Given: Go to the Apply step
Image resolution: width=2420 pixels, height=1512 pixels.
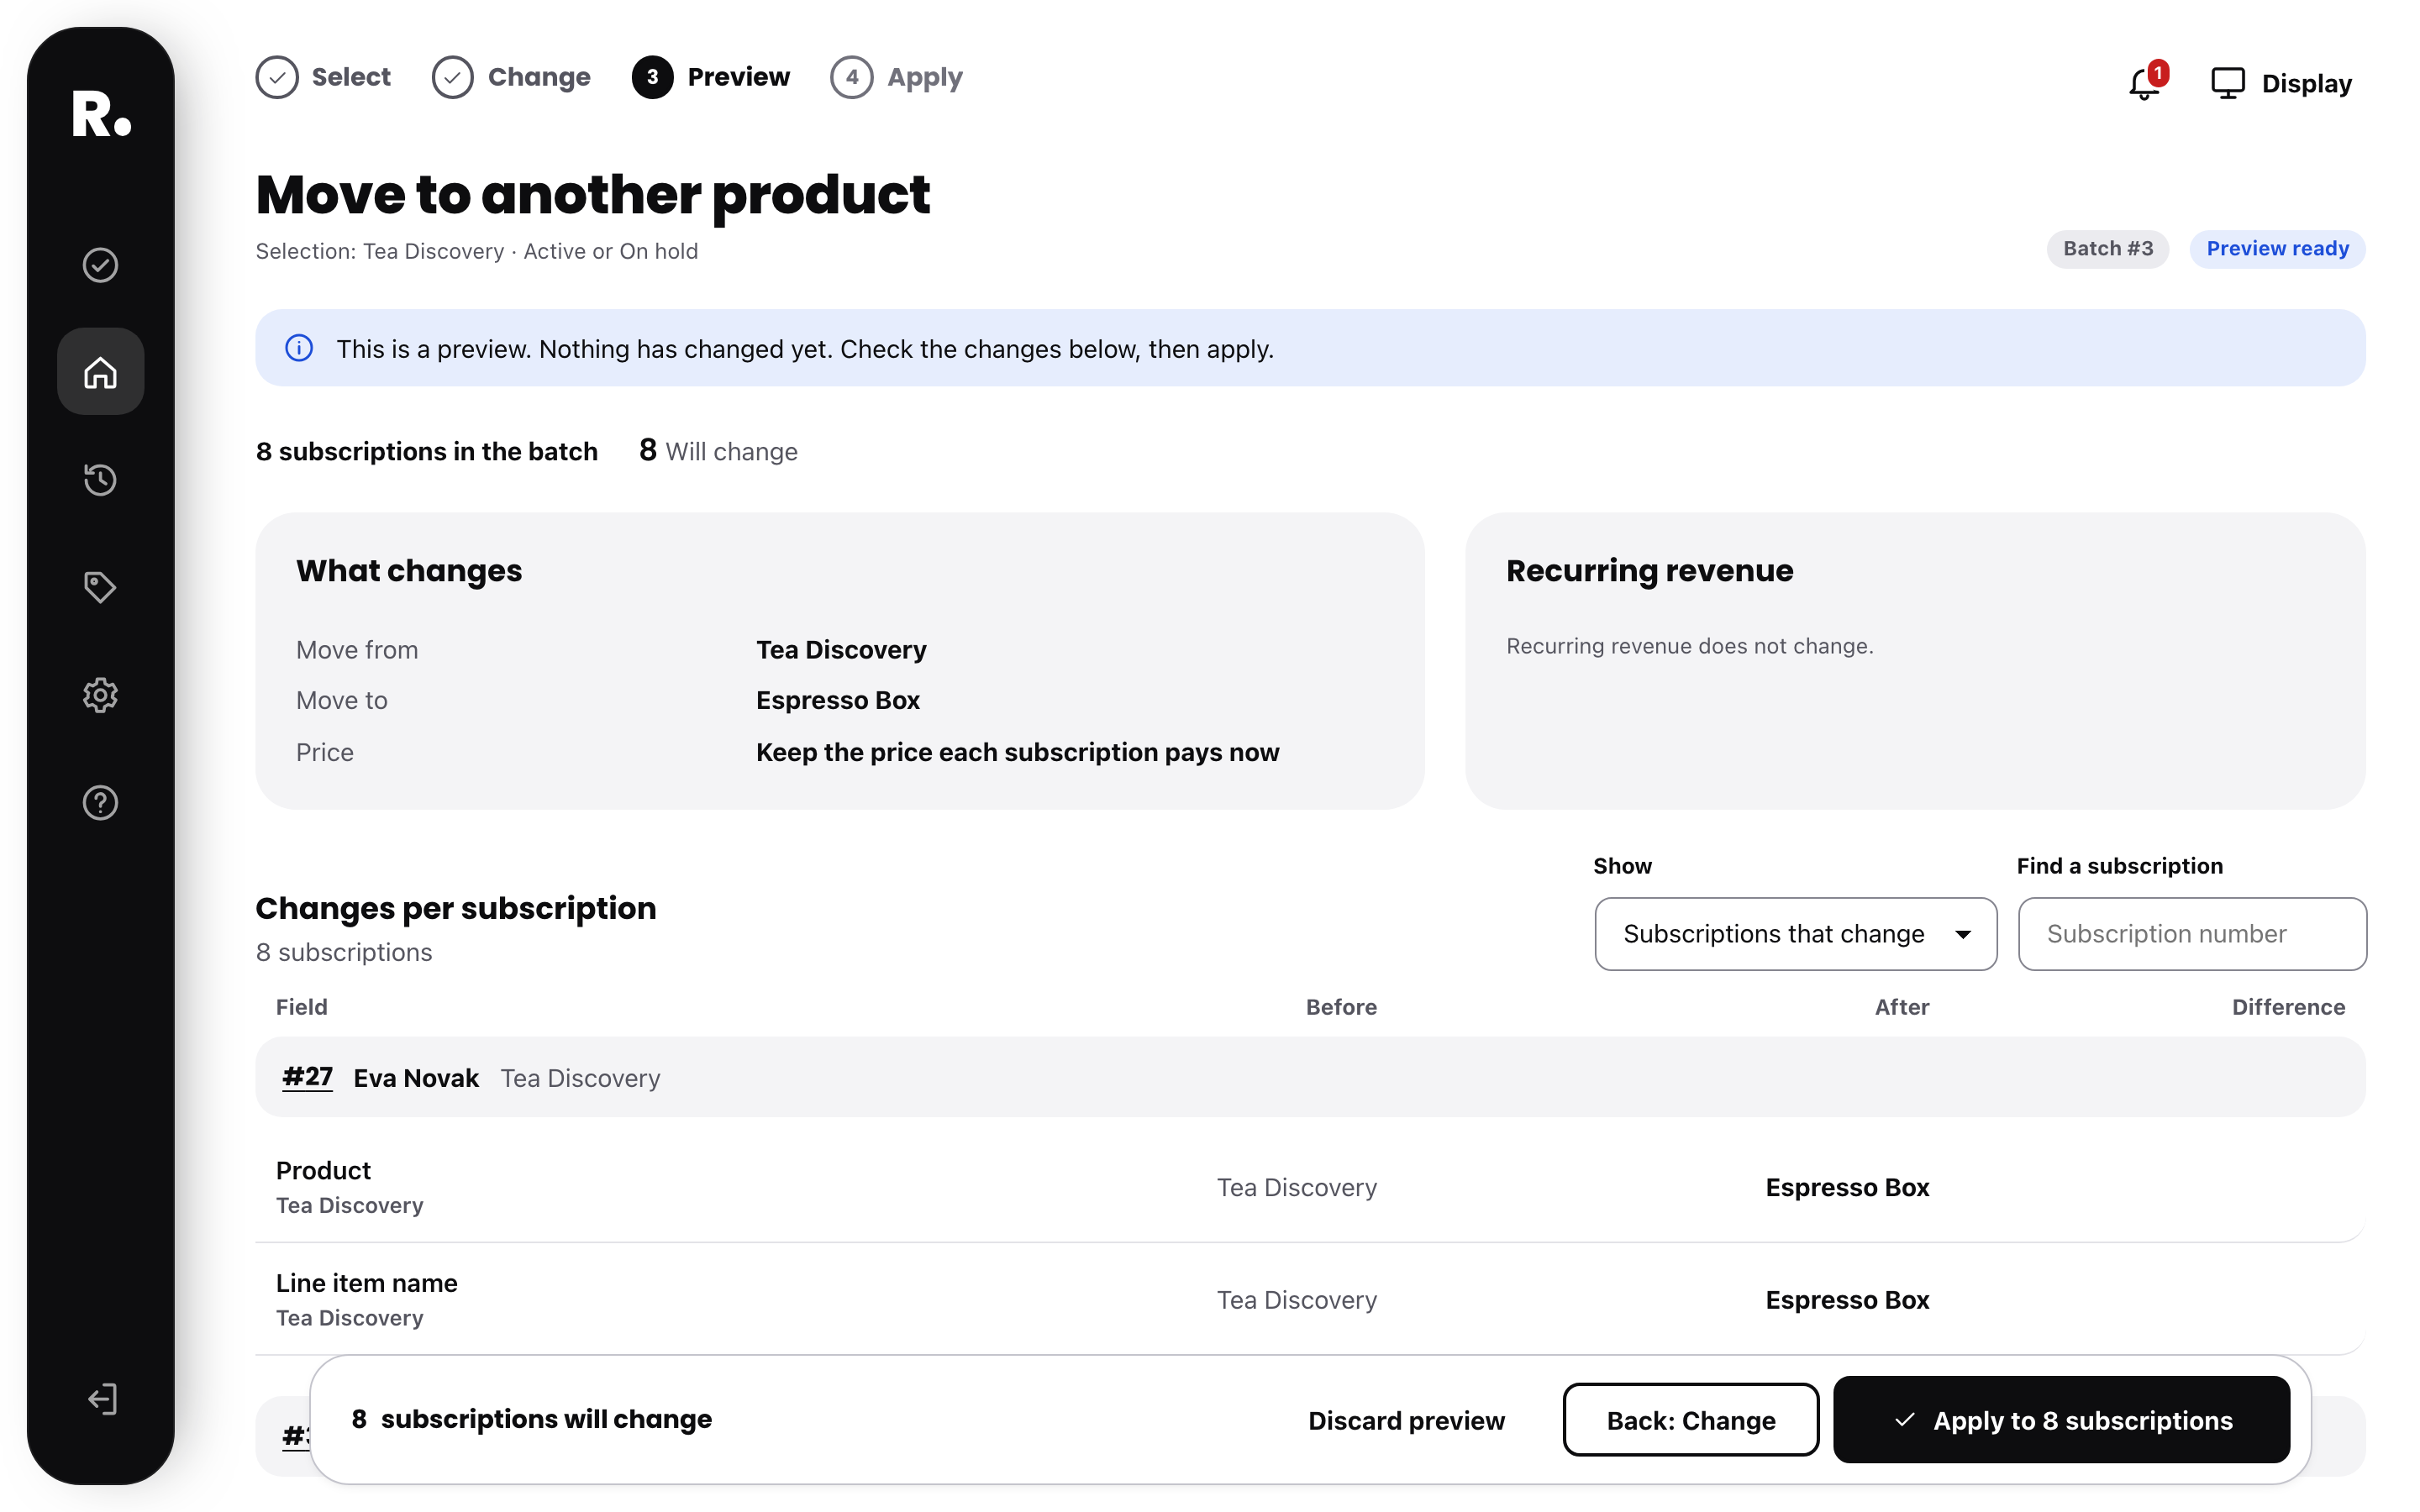Looking at the screenshot, I should coord(896,77).
